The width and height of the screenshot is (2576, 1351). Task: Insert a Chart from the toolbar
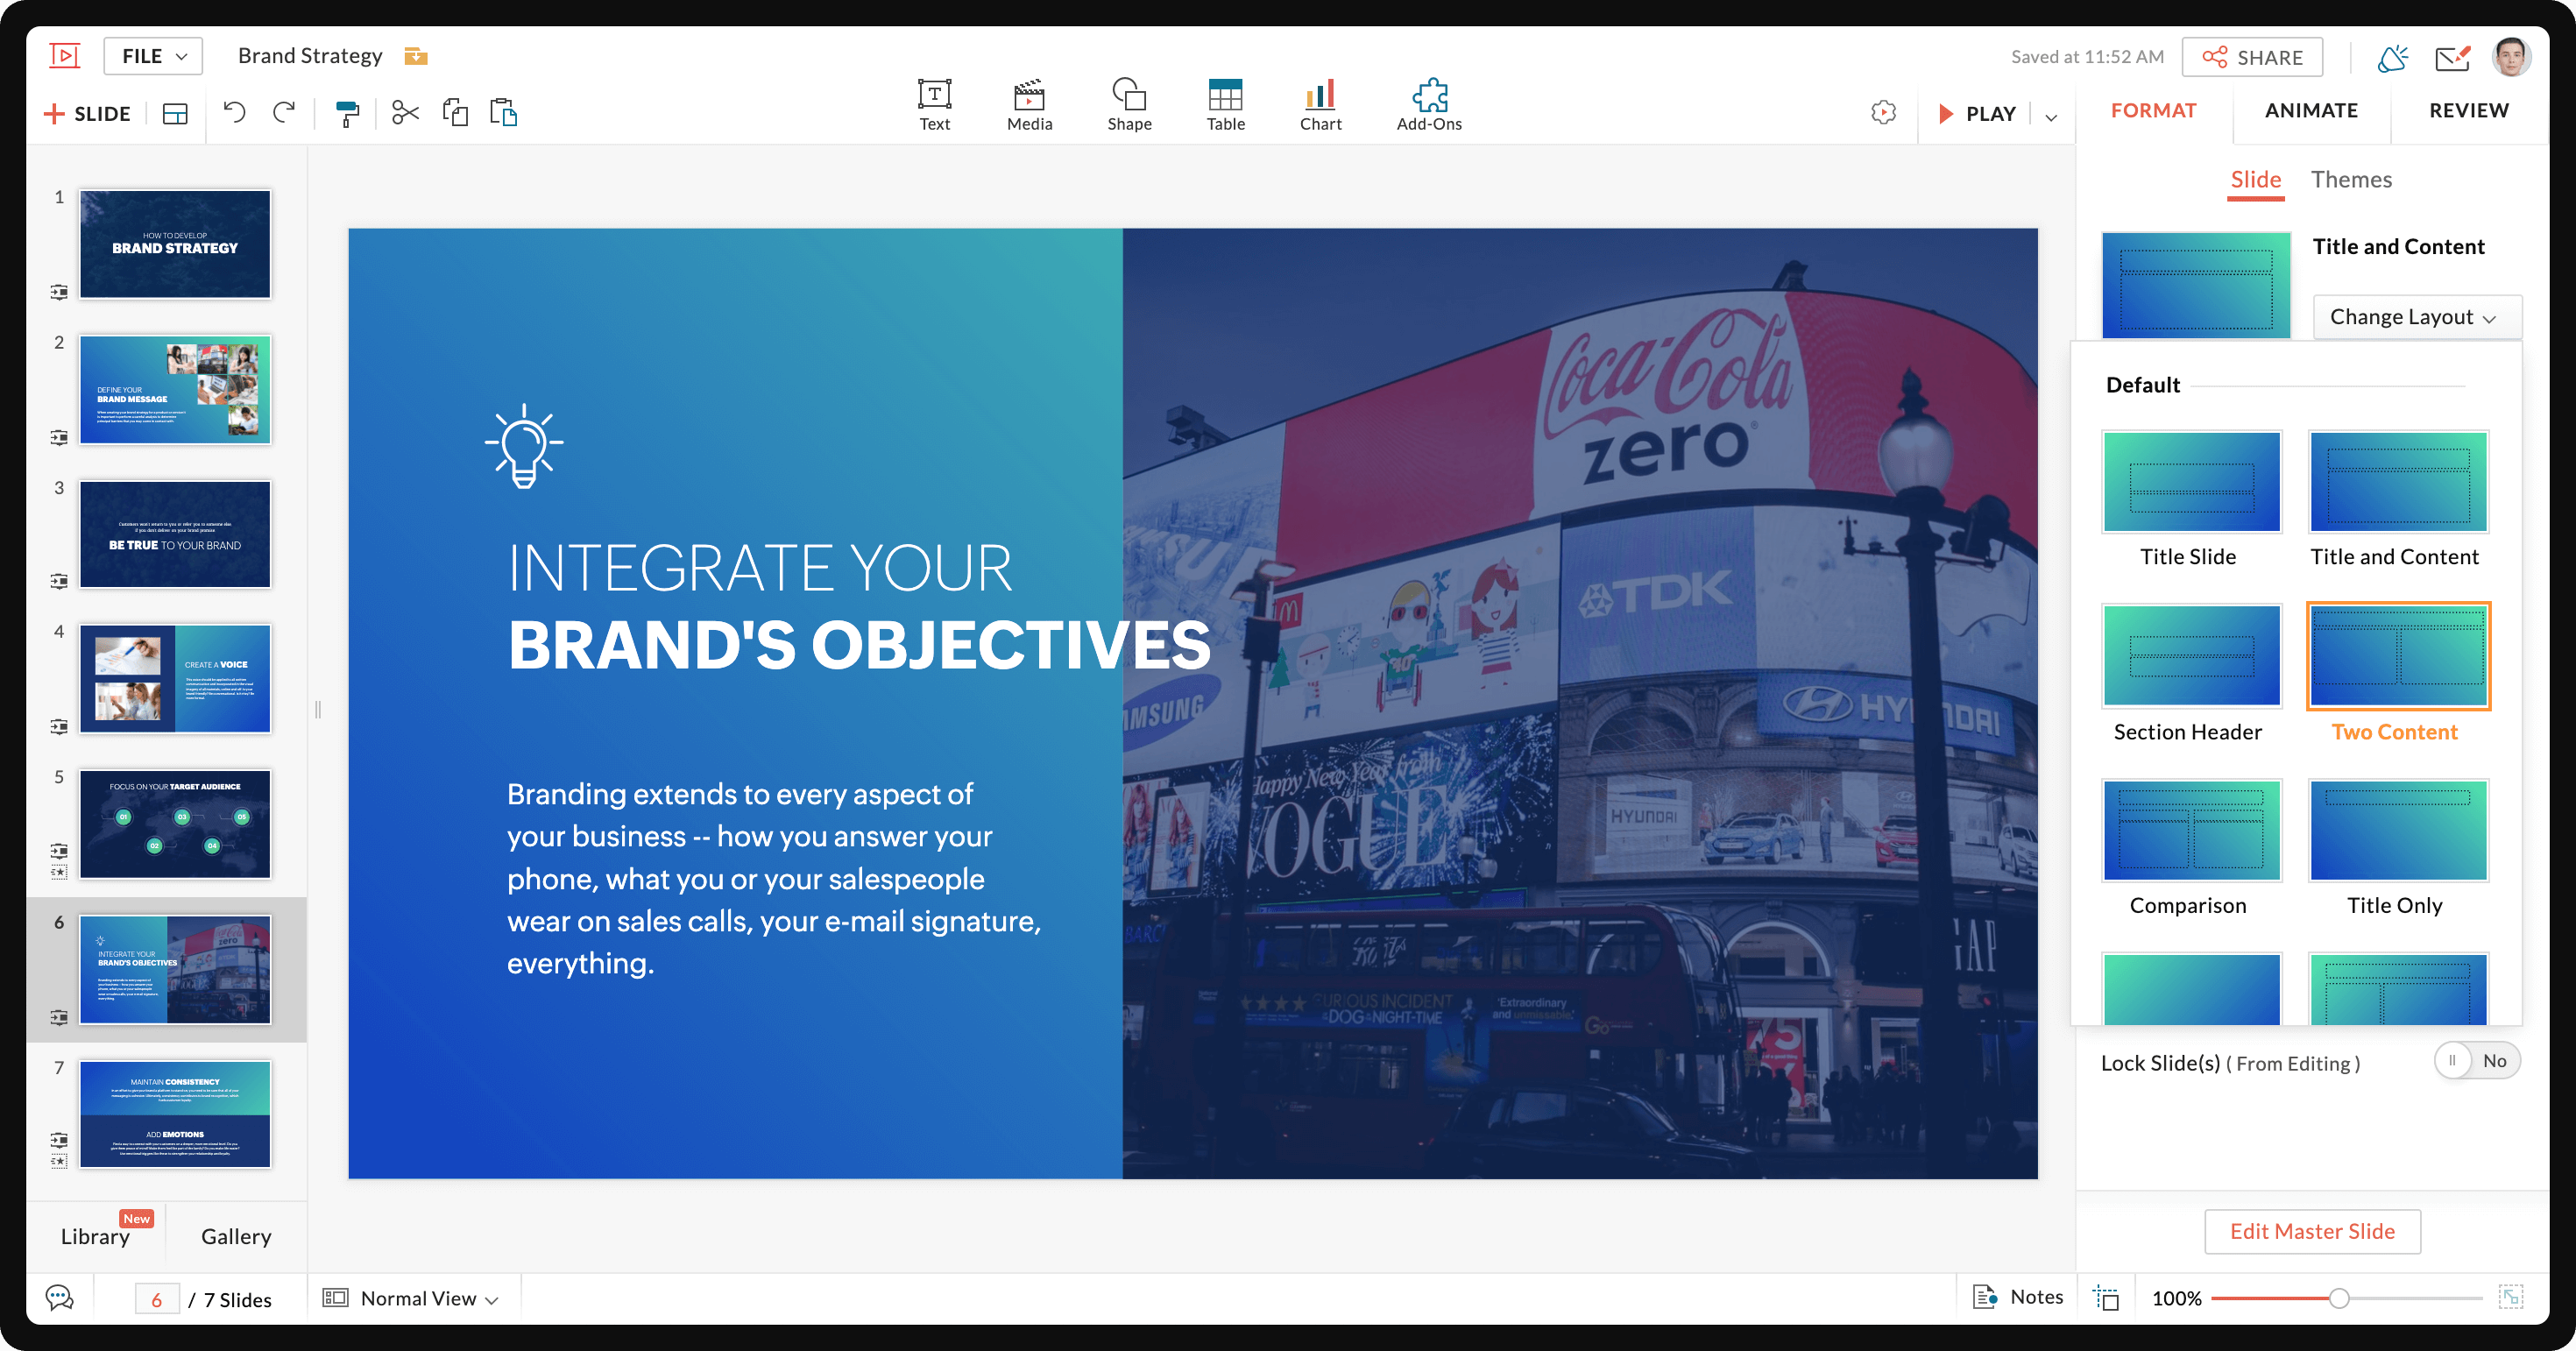[x=1320, y=105]
